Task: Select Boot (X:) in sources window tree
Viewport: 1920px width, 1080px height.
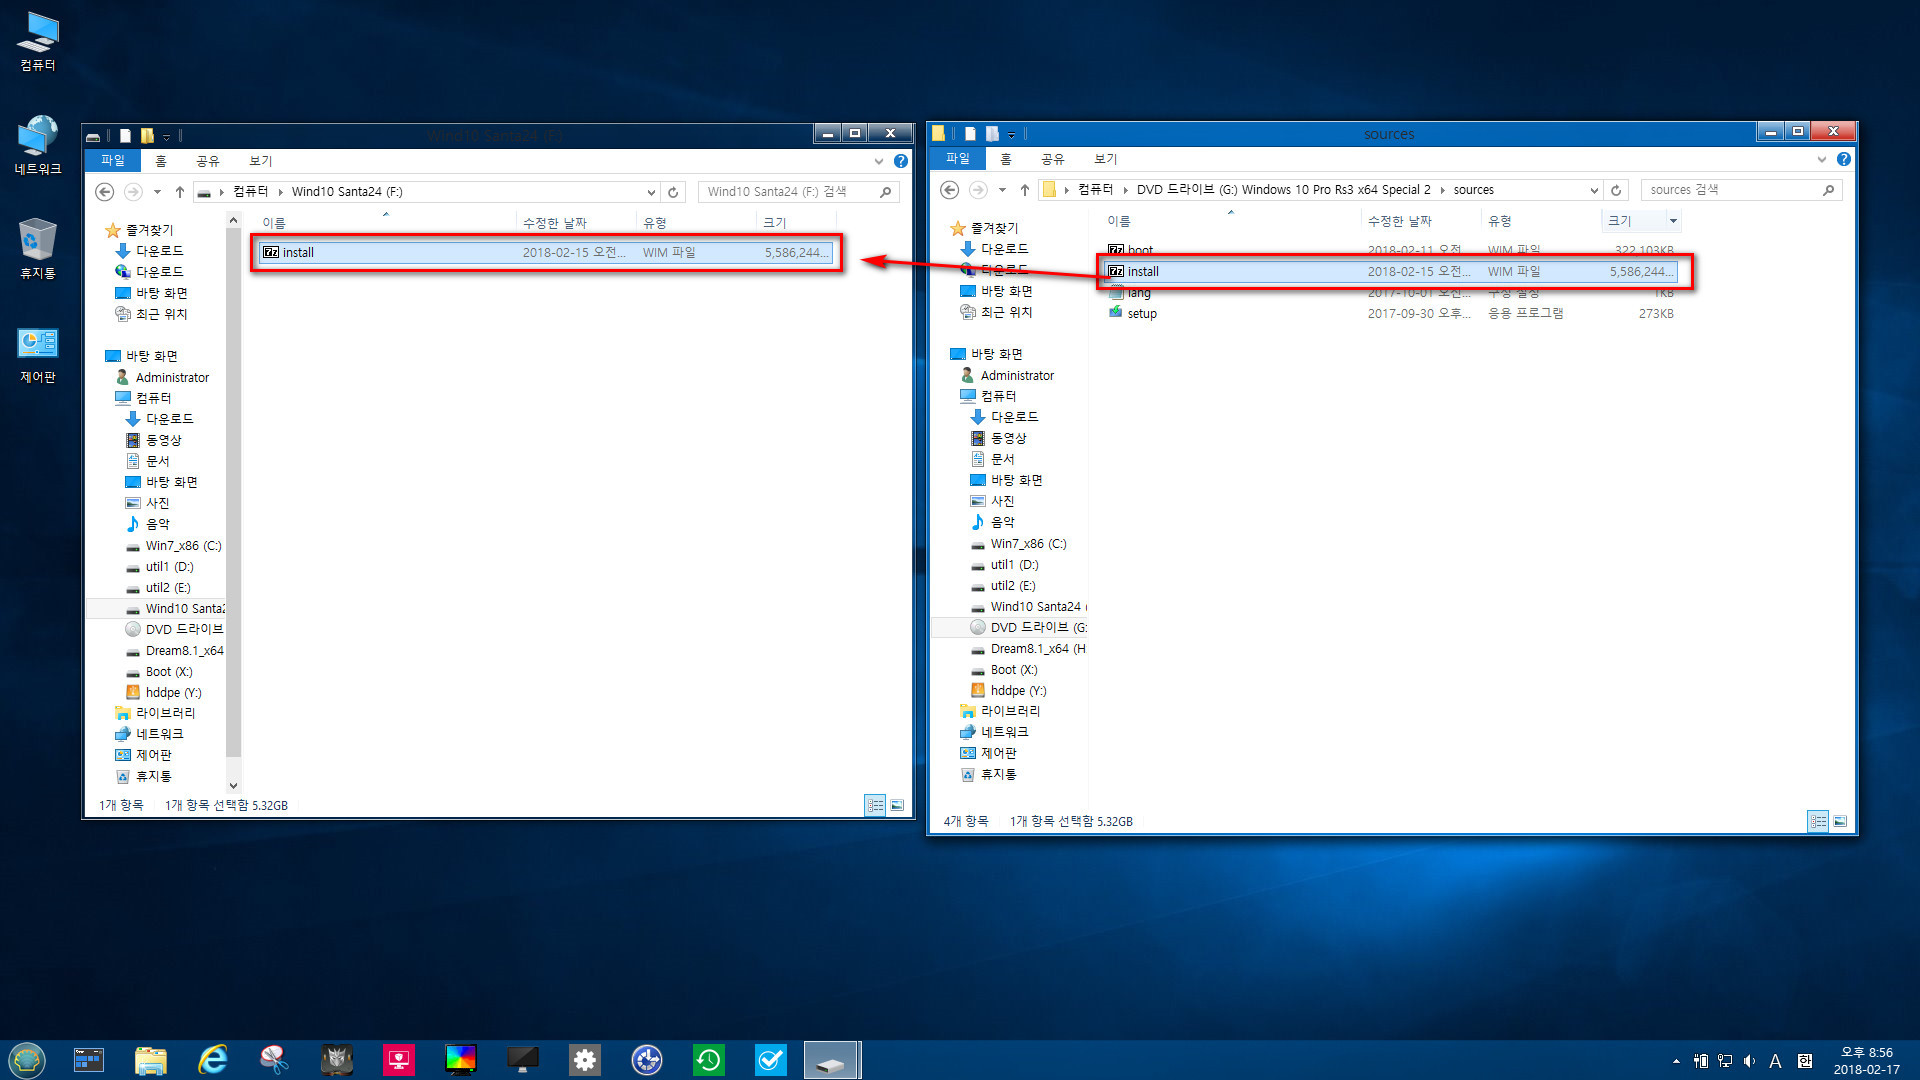Action: coord(1014,670)
